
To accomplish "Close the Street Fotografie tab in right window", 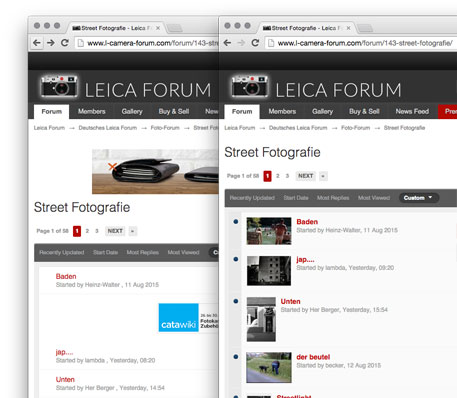I will 348,28.
